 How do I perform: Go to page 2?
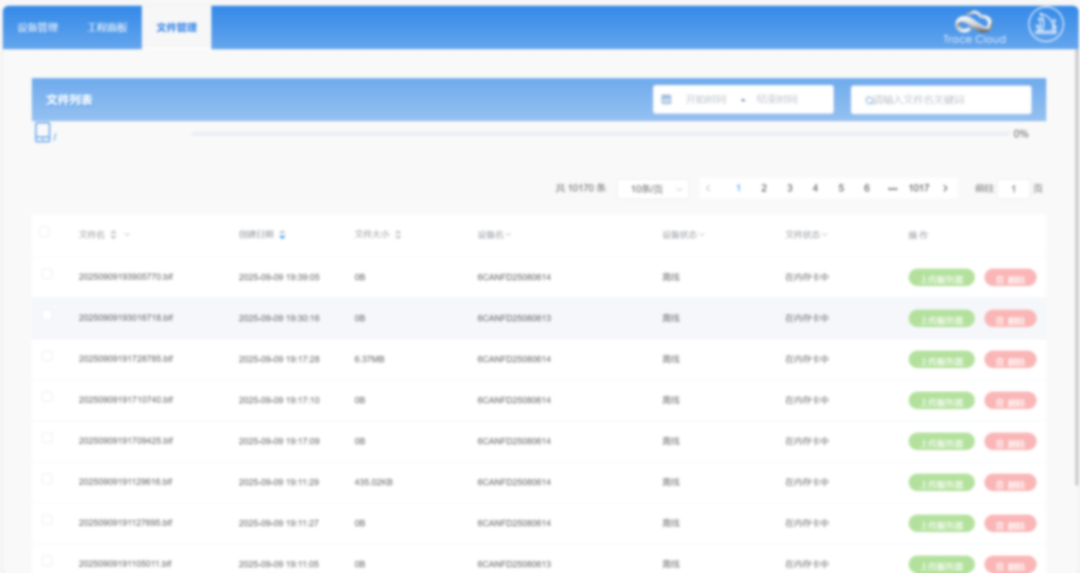coord(764,188)
